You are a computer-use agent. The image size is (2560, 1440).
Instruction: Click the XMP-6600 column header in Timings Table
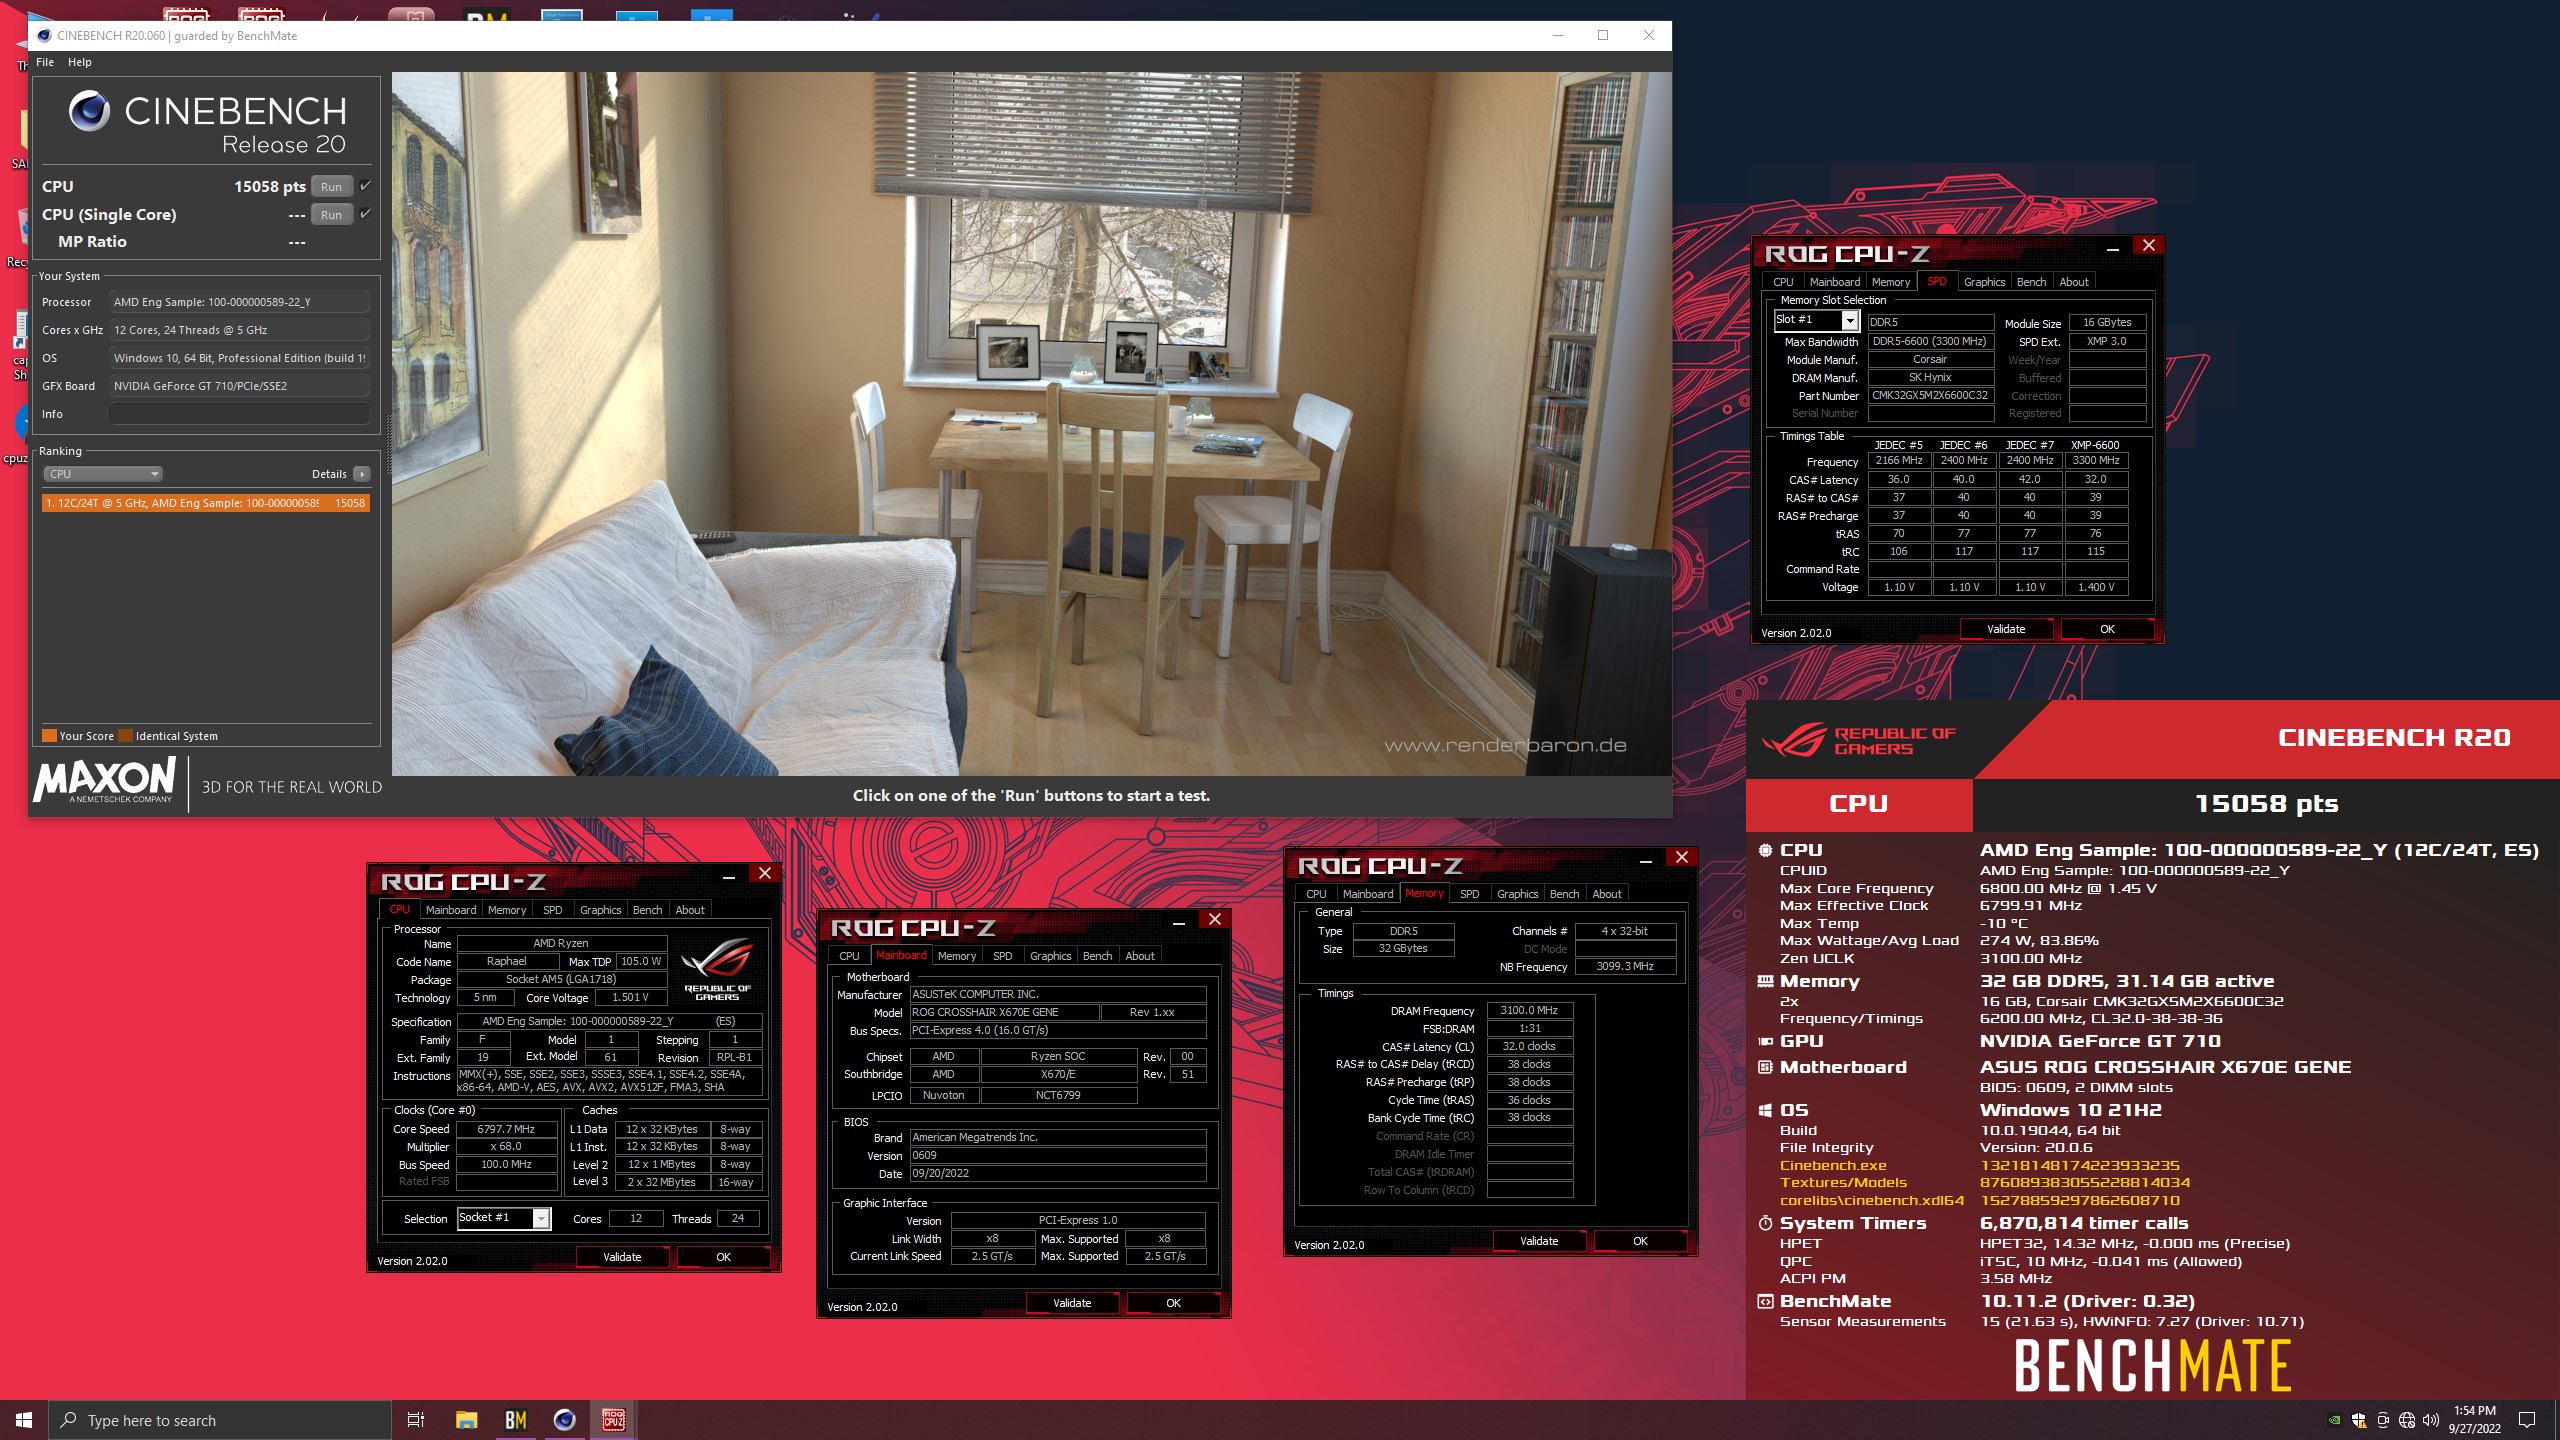[x=2095, y=445]
